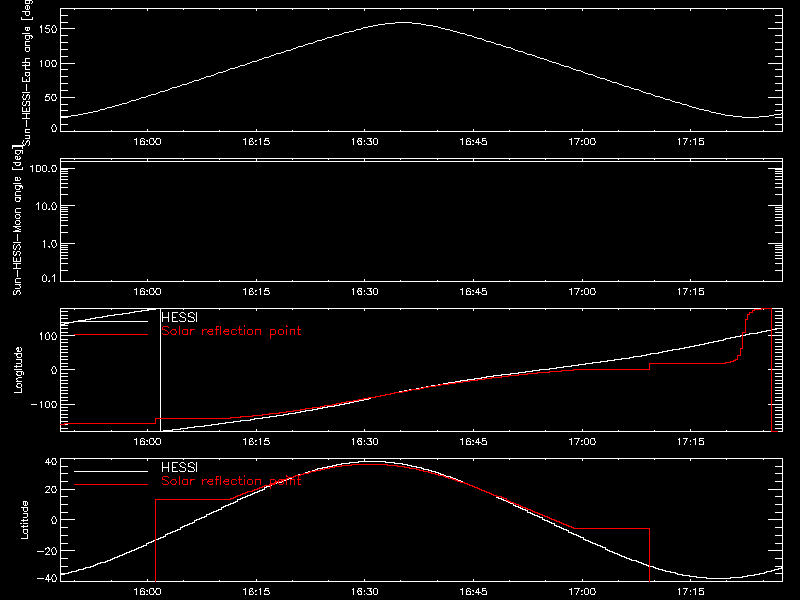
Task: Click the 100 tick on Earth angle axis
Action: pos(48,64)
